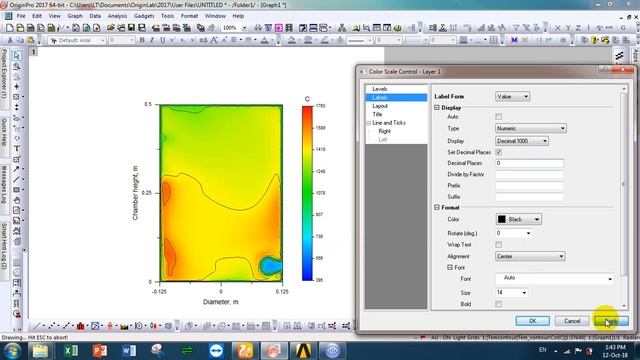Image resolution: width=640 pixels, height=360 pixels.
Task: Click the Decimal Places input field
Action: (x=529, y=163)
